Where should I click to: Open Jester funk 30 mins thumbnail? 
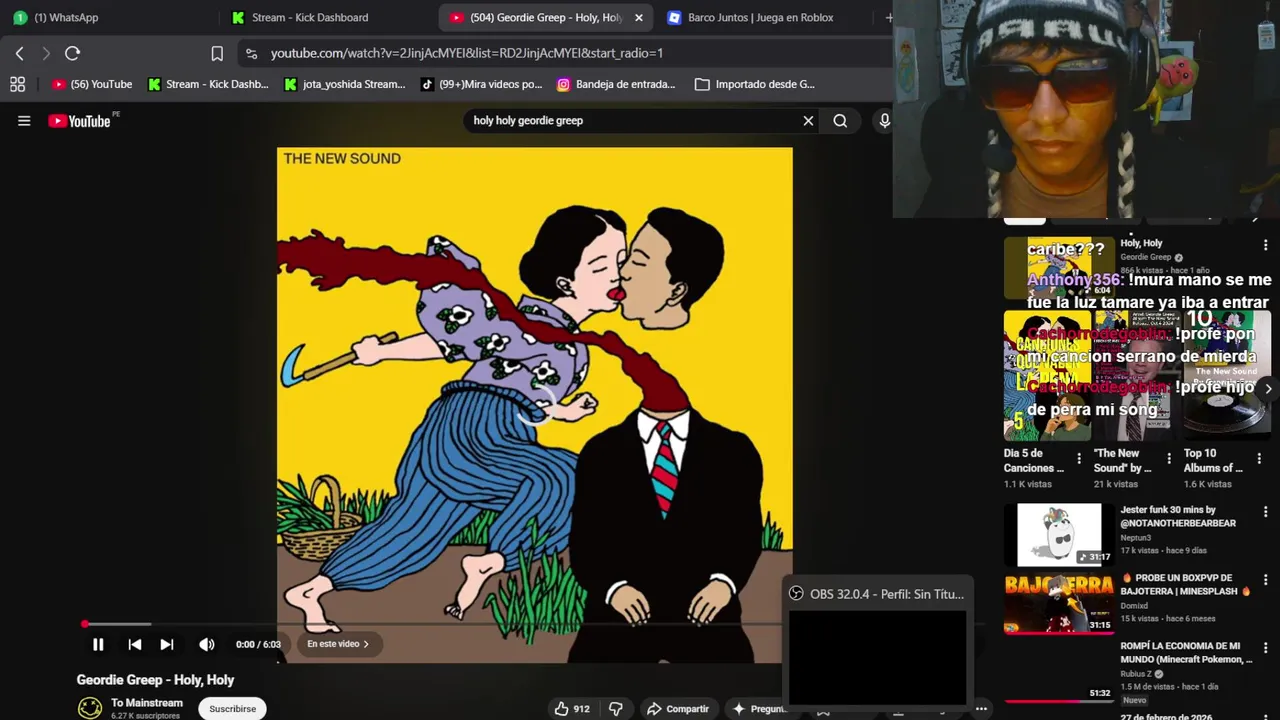coord(1059,534)
